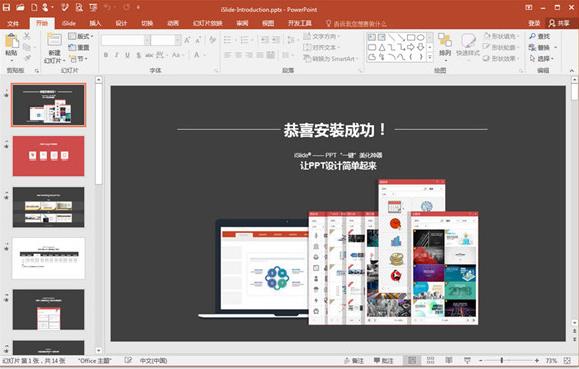Toggle Normal view button in status bar

[412, 360]
